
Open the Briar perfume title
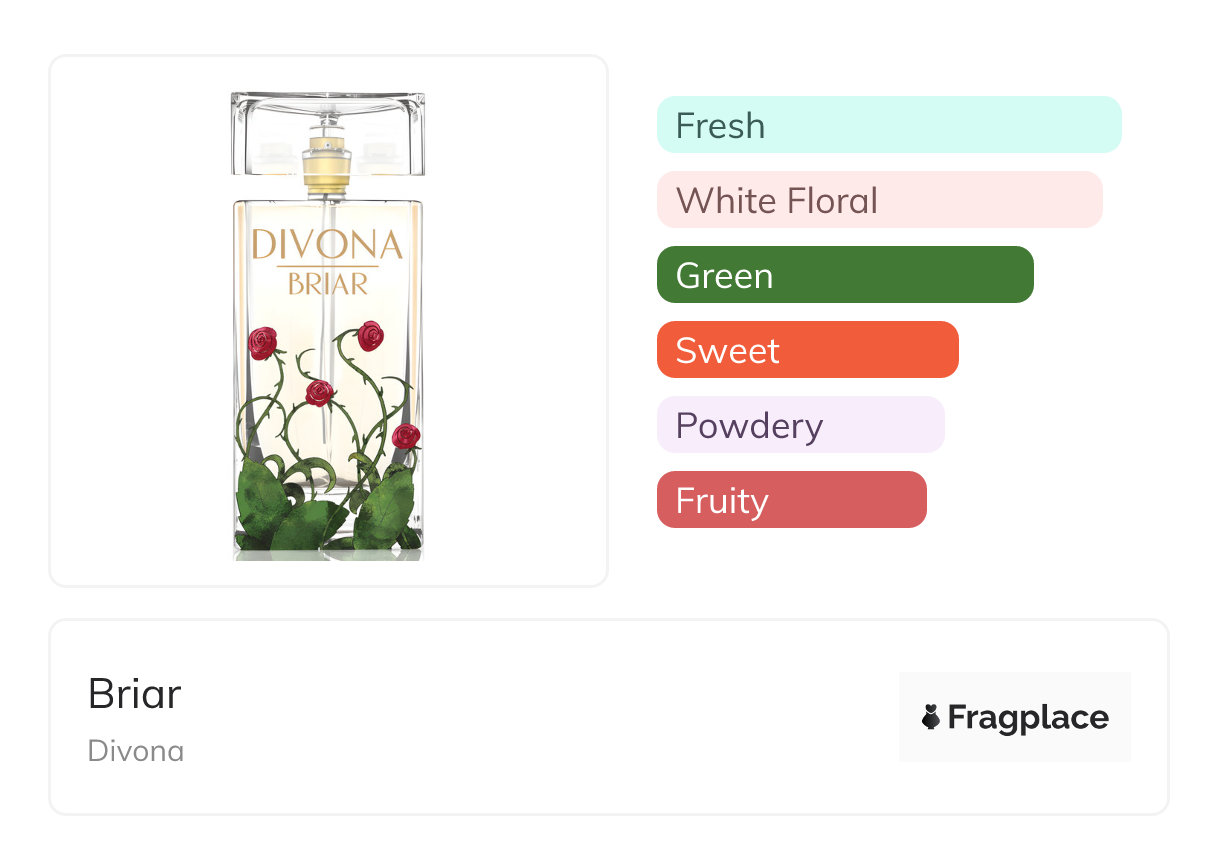[135, 693]
